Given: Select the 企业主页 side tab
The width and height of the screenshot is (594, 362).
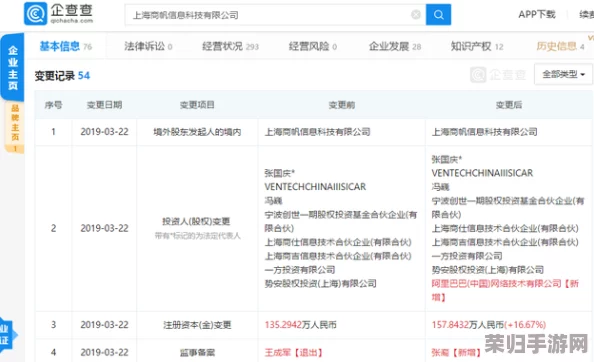Looking at the screenshot, I should 13,67.
